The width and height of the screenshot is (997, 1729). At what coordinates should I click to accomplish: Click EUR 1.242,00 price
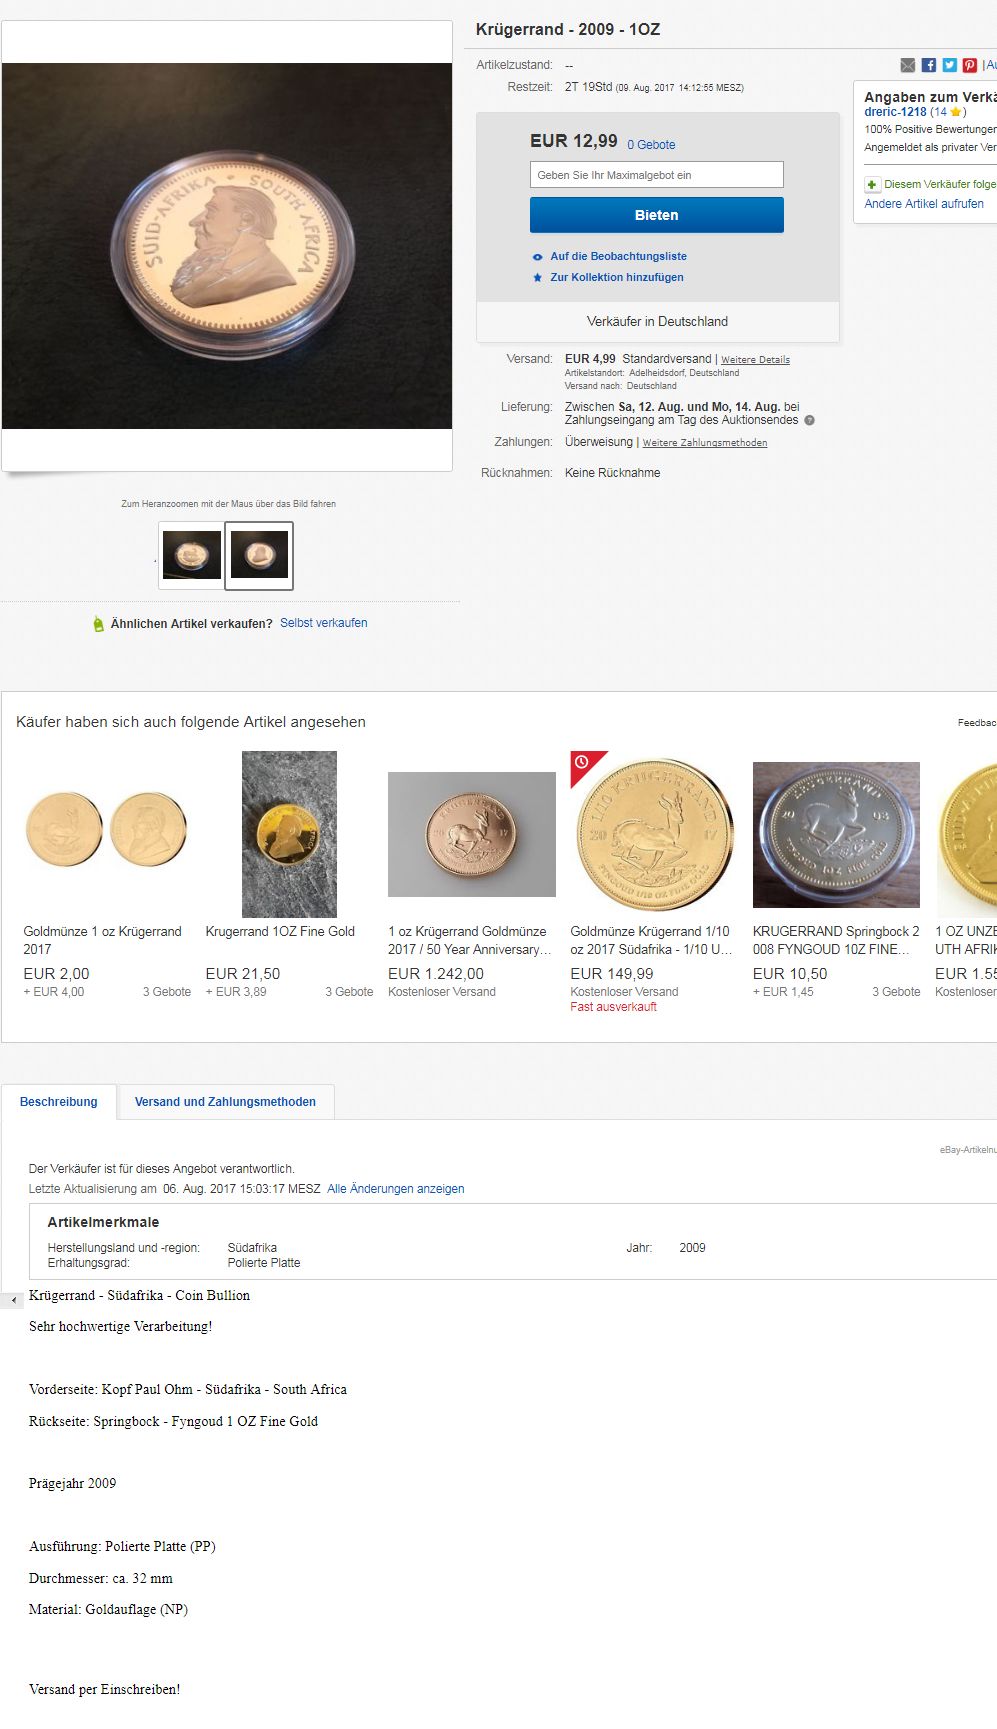pos(436,973)
